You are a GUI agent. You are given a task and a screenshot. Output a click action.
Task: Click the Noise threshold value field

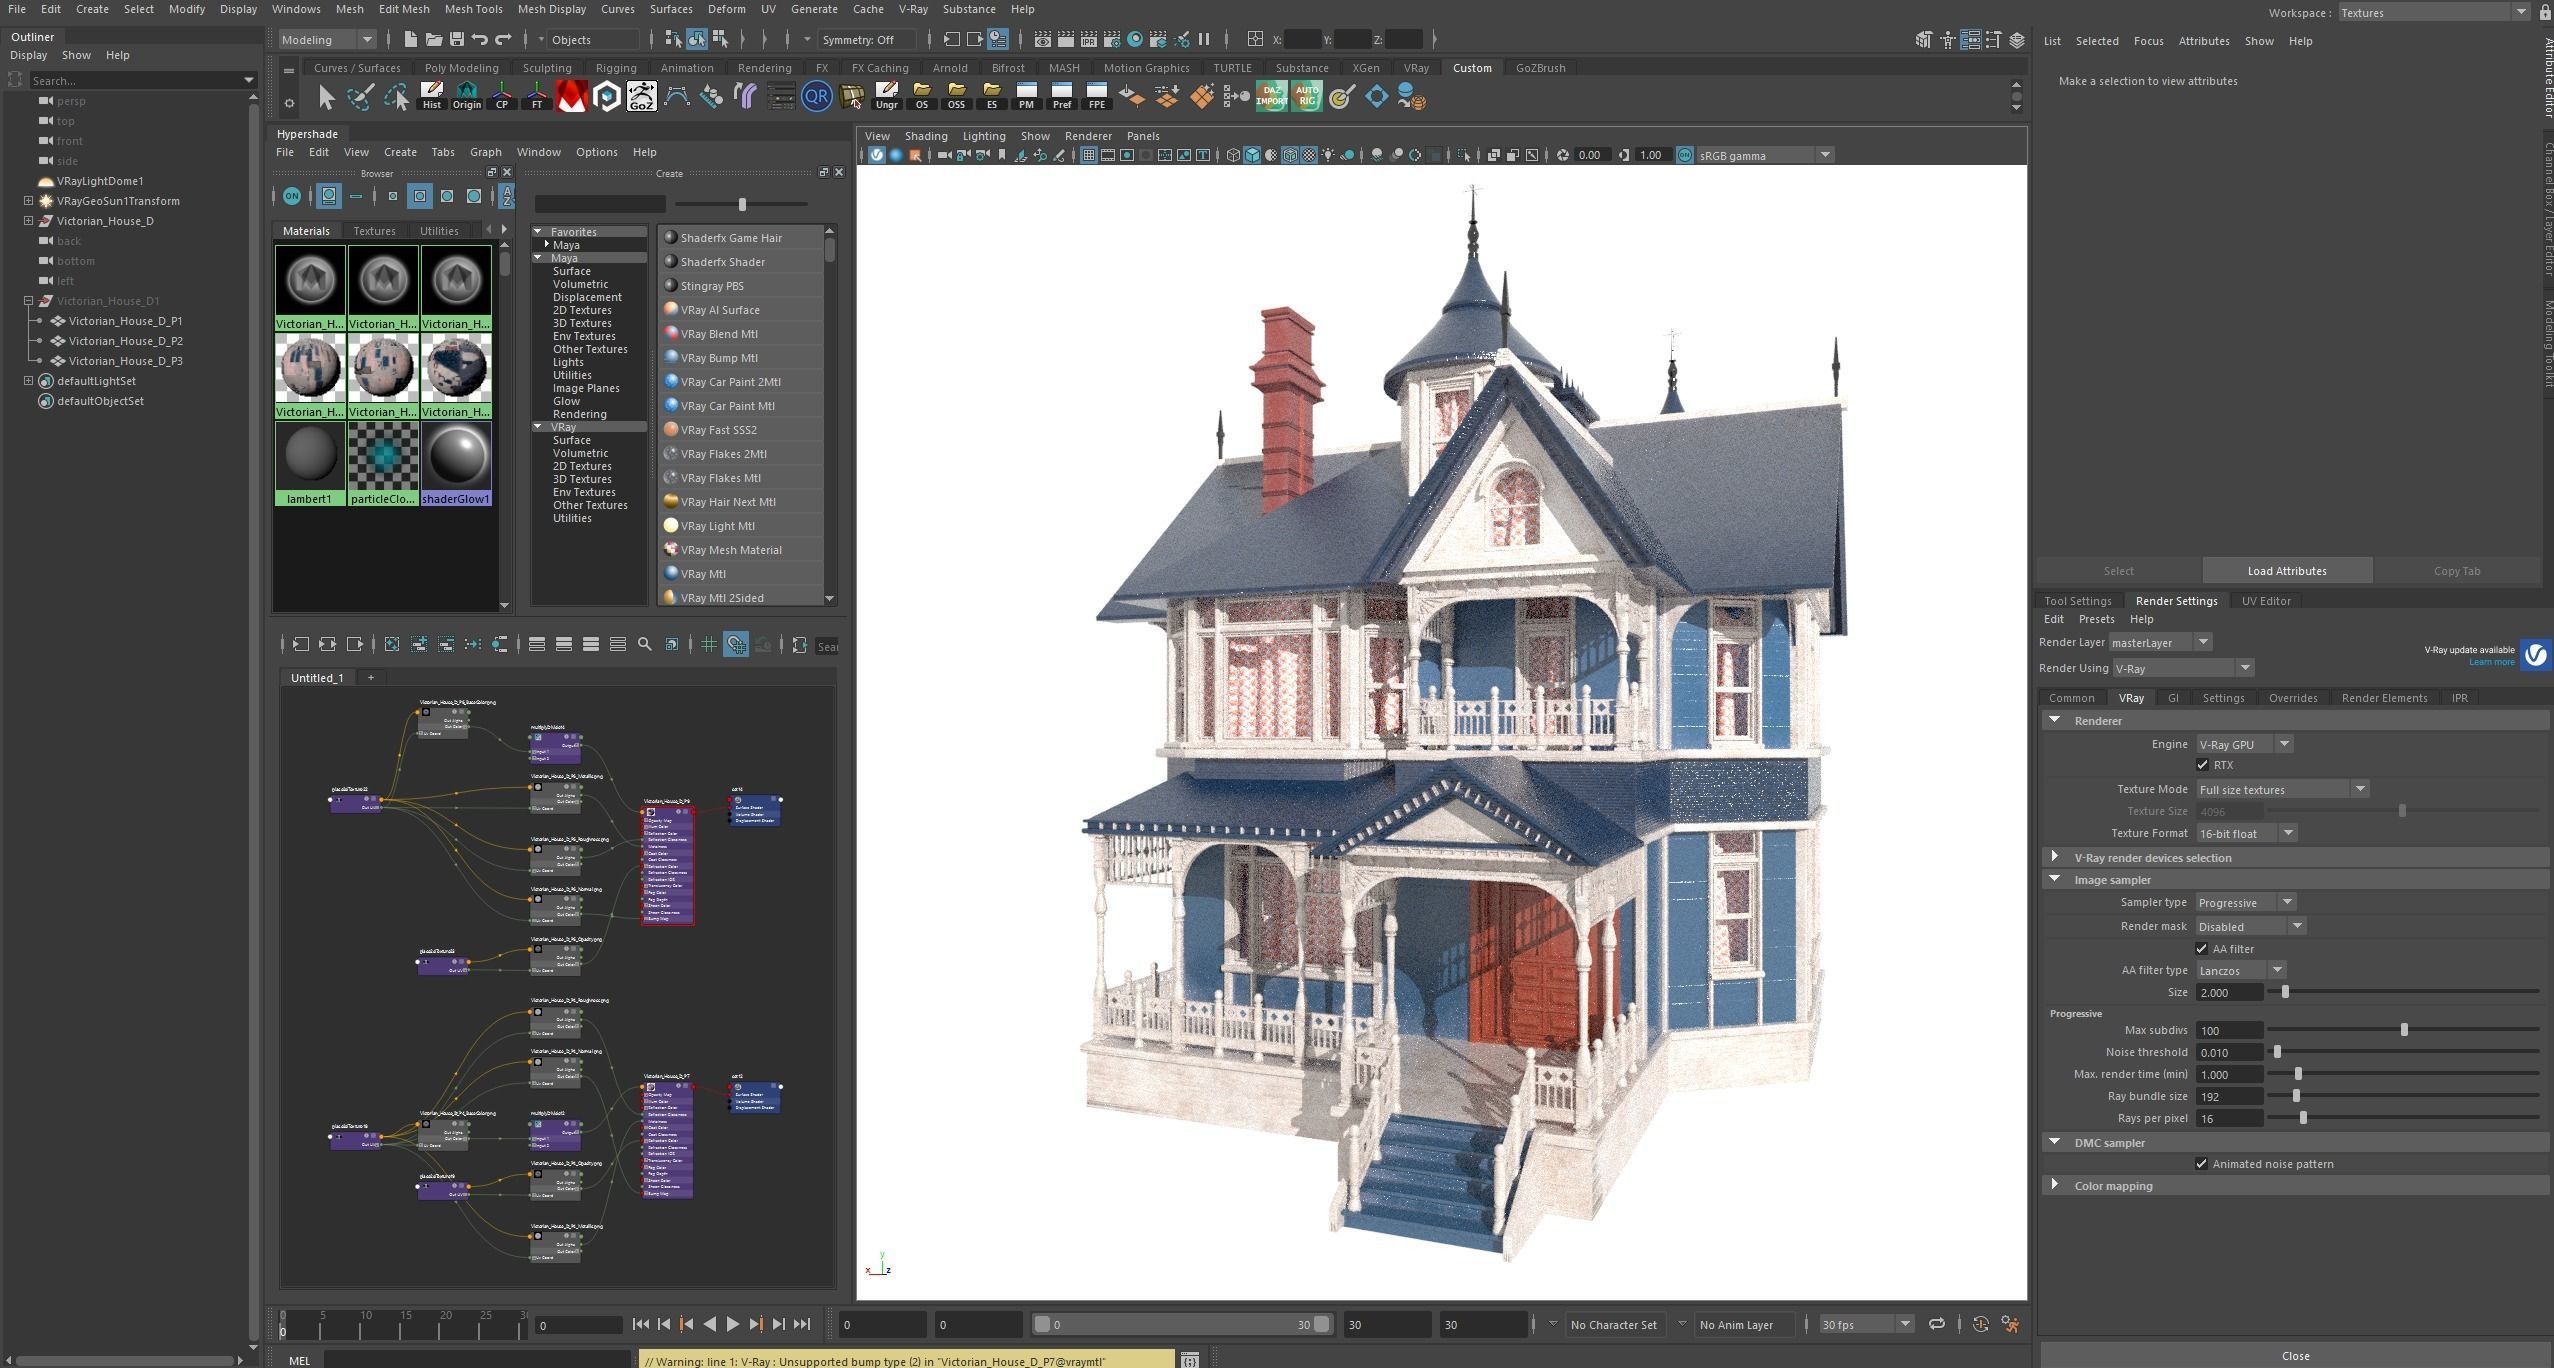point(2228,1052)
